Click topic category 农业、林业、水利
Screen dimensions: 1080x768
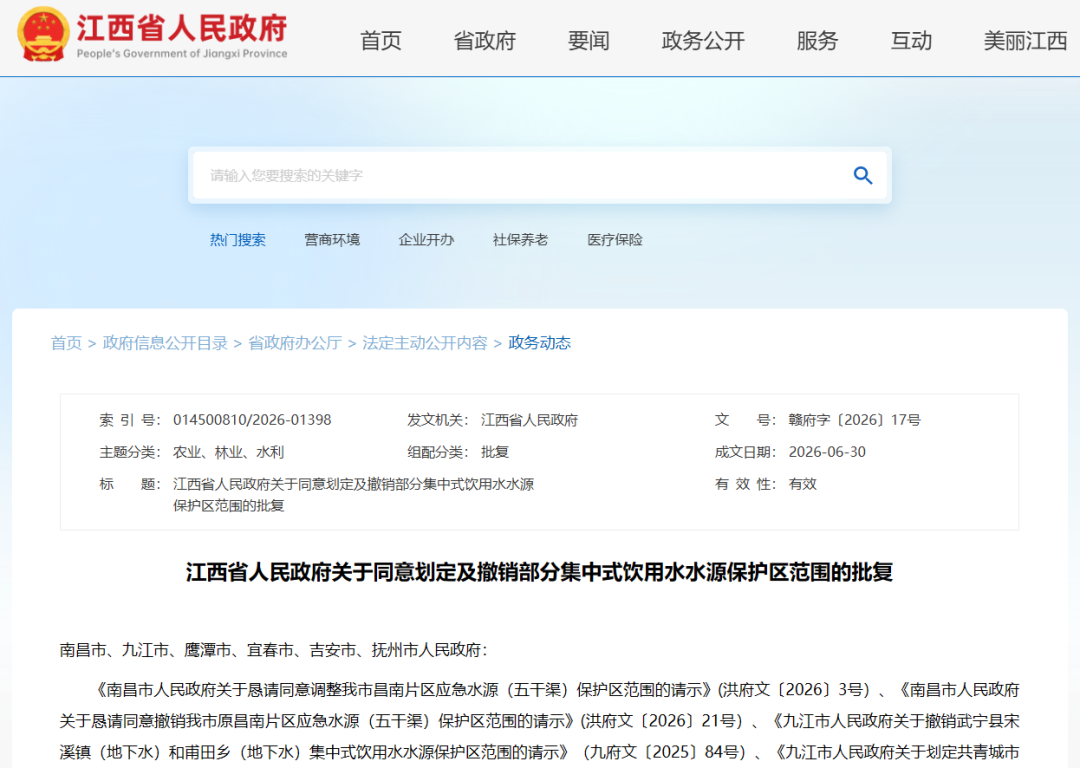(228, 453)
